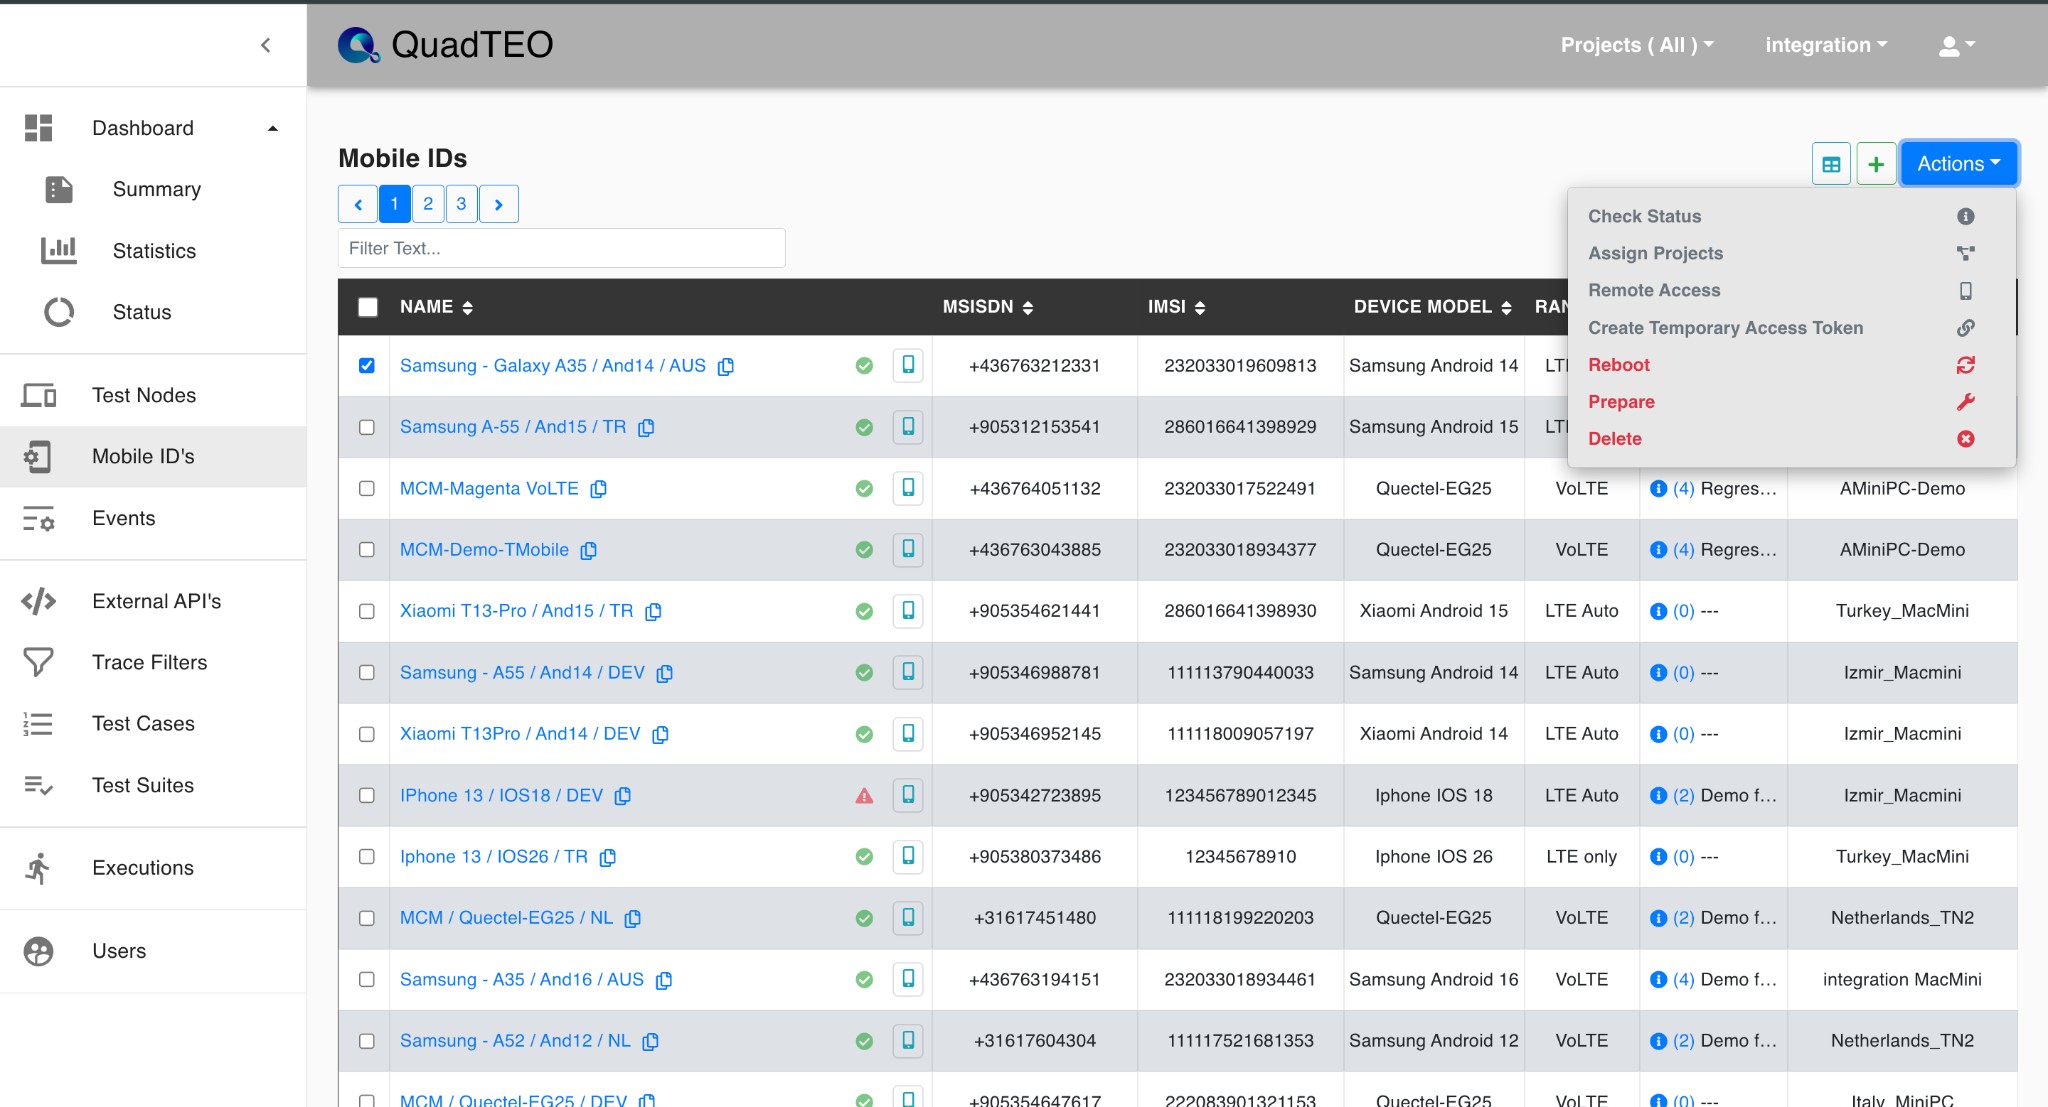Open Samsung A-55 / And15 / TR link
The height and width of the screenshot is (1107, 2048).
513,427
